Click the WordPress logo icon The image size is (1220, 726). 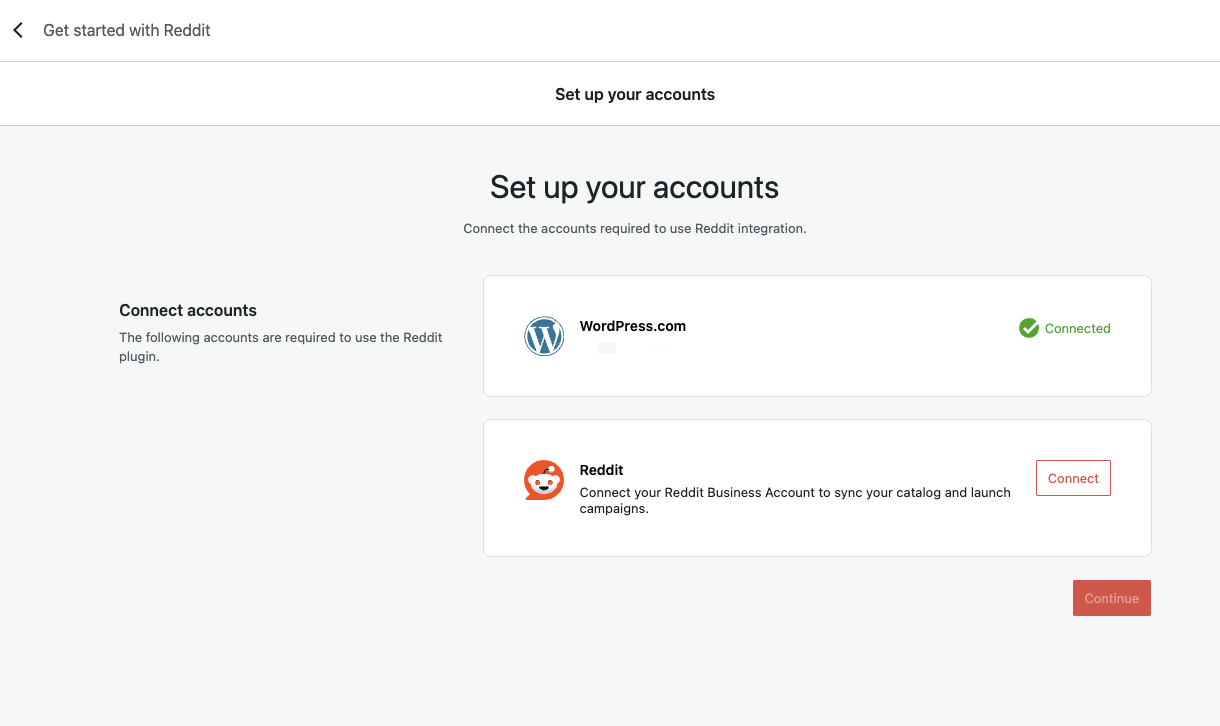(x=544, y=336)
